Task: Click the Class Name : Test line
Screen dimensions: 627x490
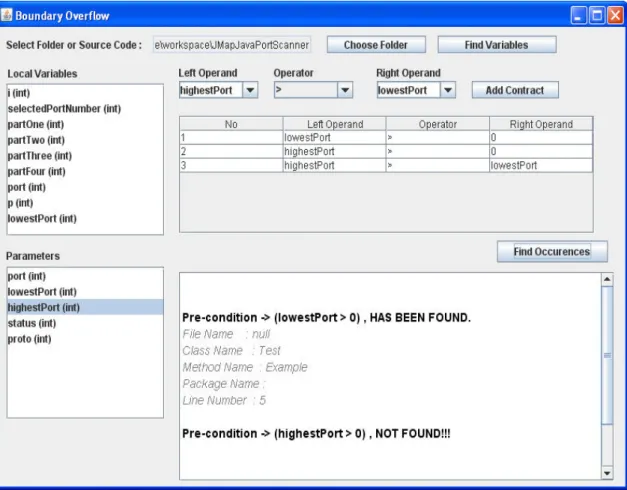Action: (231, 351)
